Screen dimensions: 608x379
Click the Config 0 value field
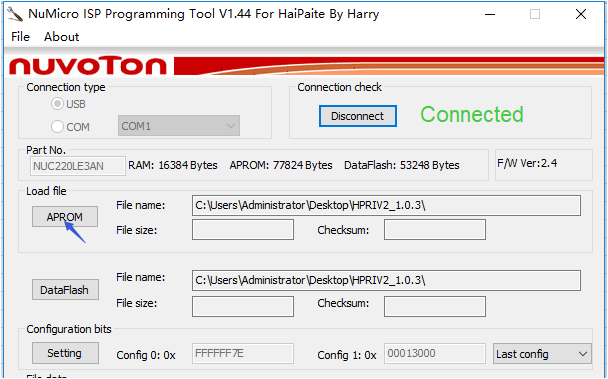(243, 353)
